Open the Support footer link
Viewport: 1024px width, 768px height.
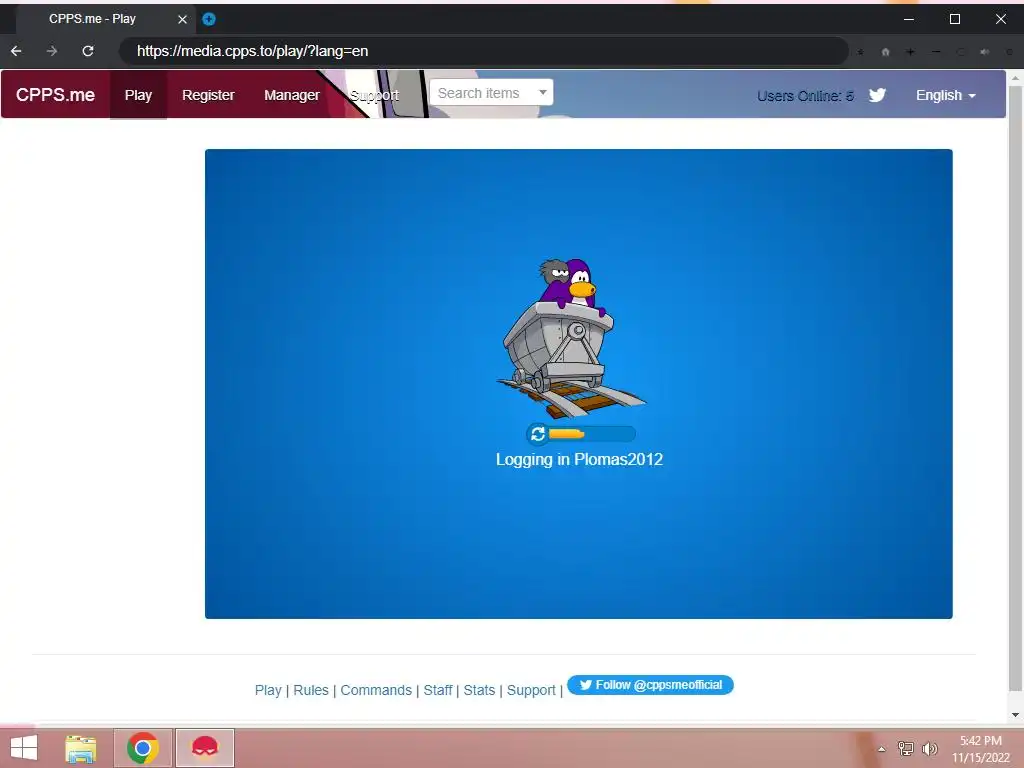tap(531, 690)
